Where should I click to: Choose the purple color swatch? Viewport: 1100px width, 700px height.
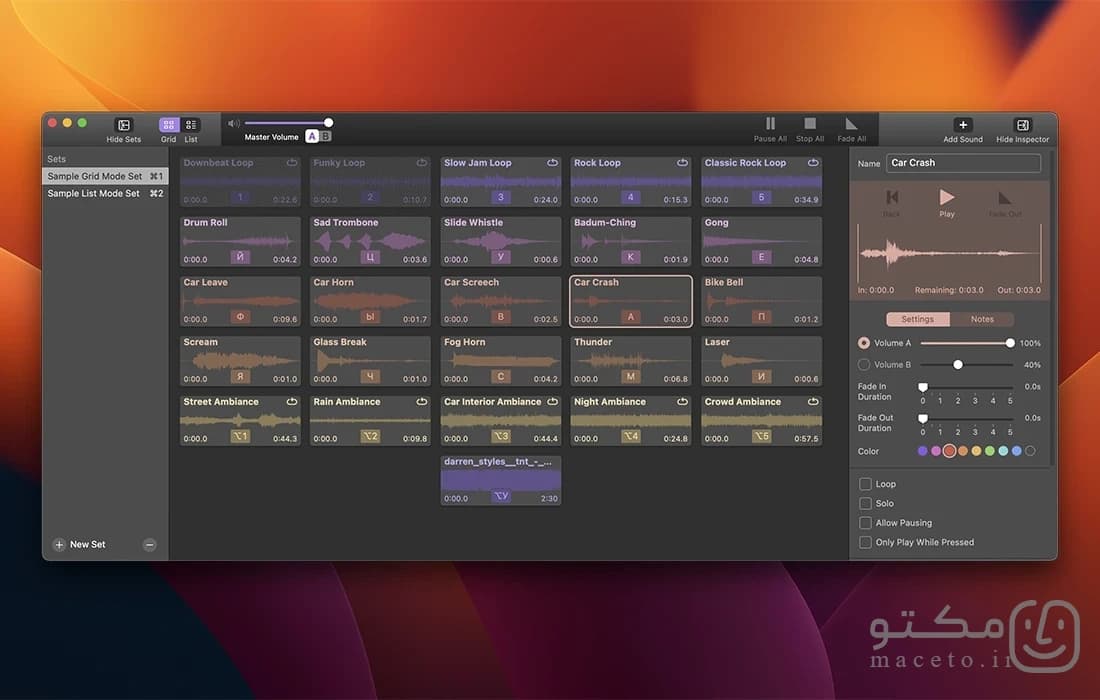(923, 451)
